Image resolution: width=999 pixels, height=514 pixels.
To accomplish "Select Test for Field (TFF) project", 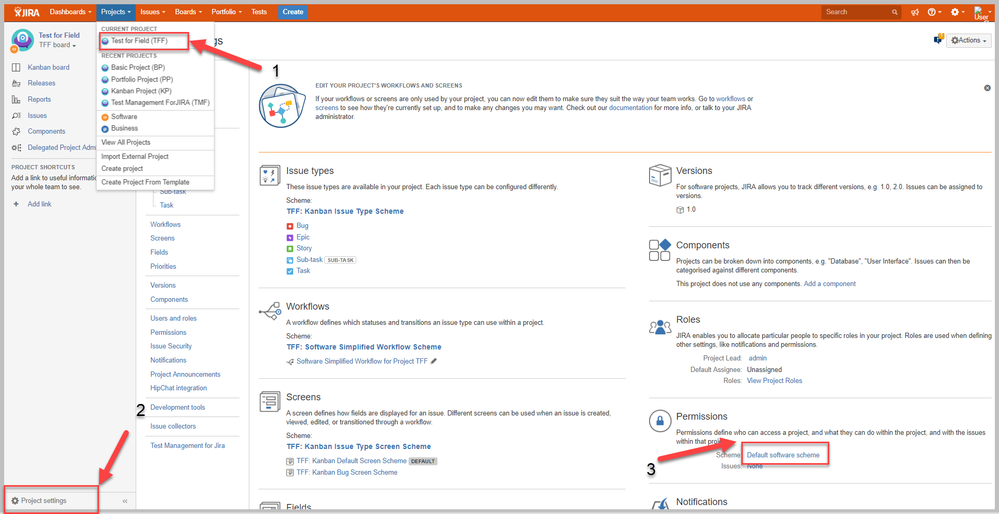I will (139, 41).
